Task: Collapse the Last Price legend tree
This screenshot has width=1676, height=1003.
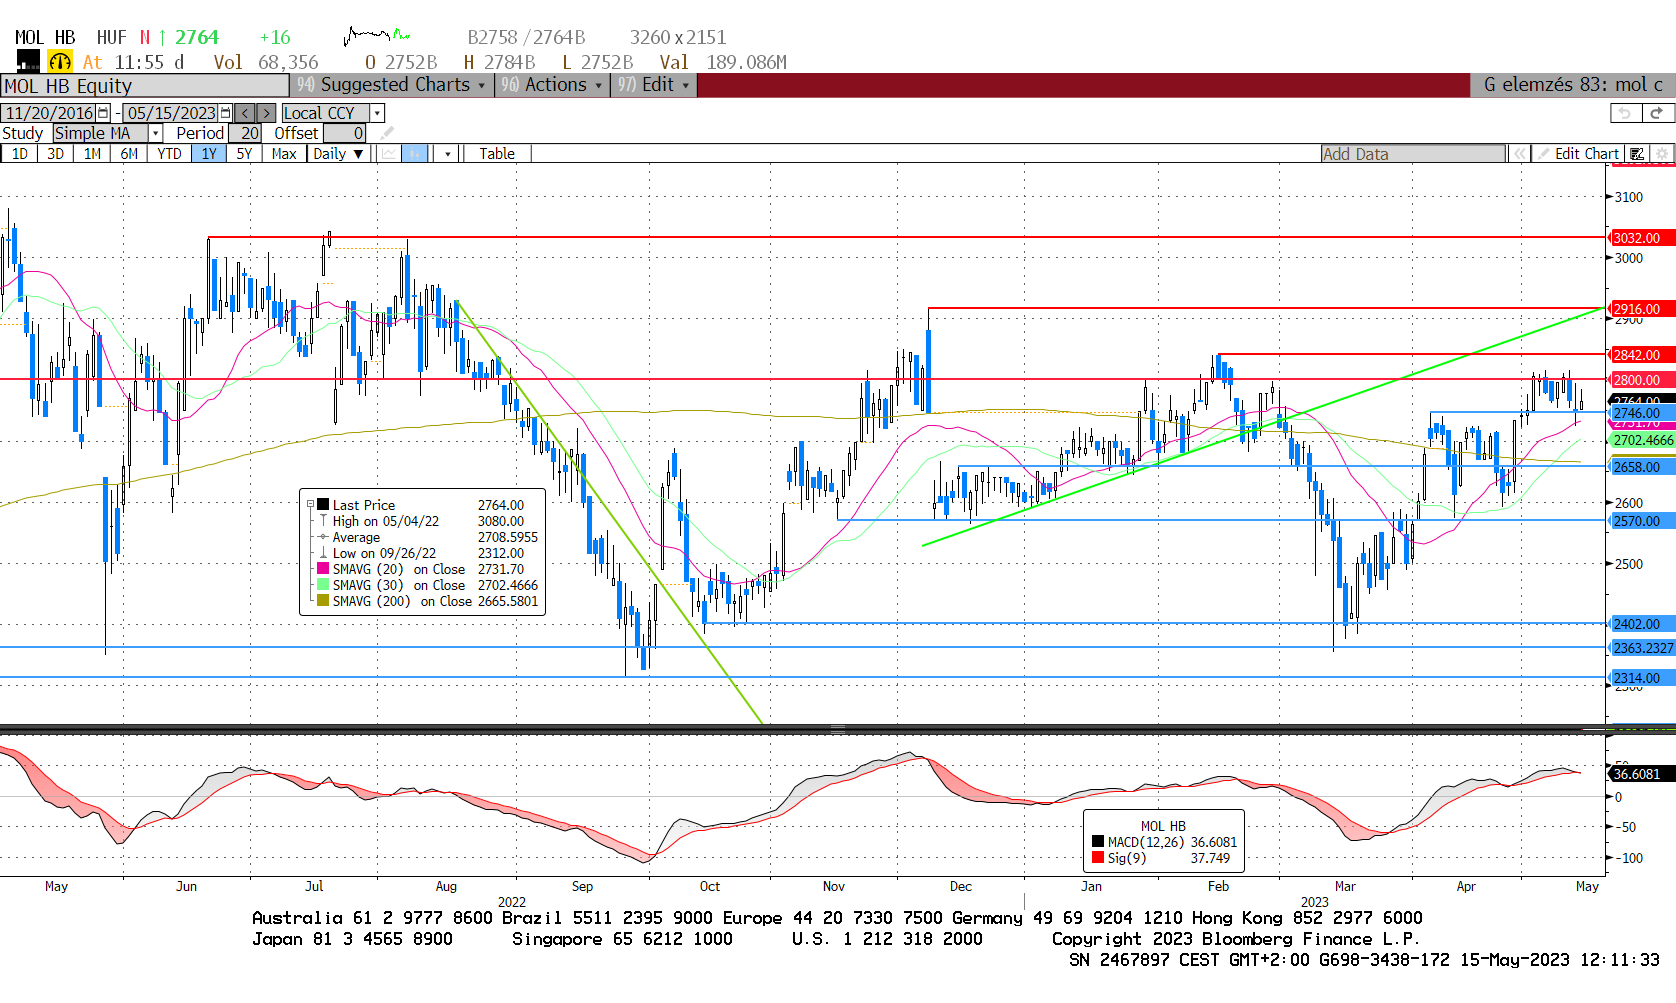Action: tap(310, 505)
